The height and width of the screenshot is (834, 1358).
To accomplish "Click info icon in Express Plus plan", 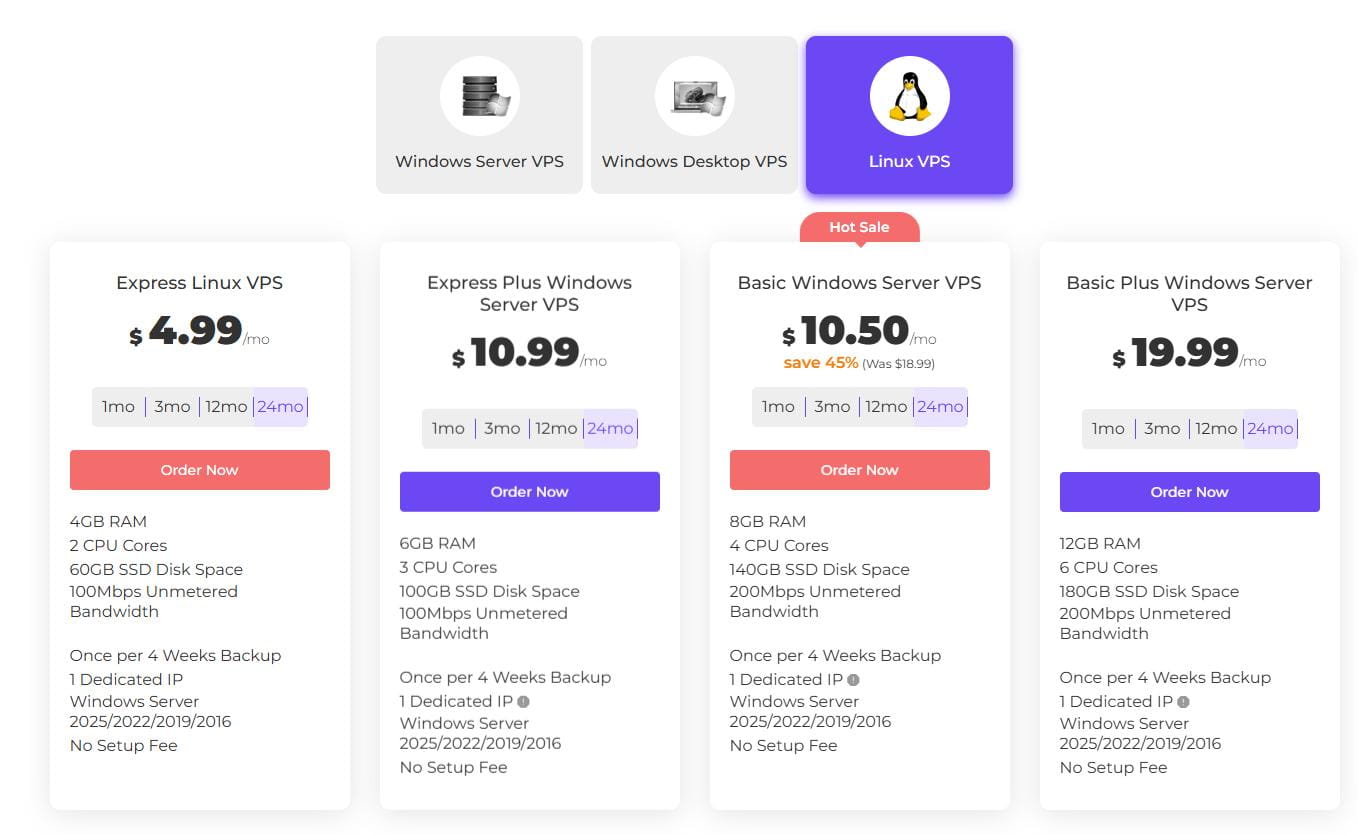I will (x=523, y=702).
